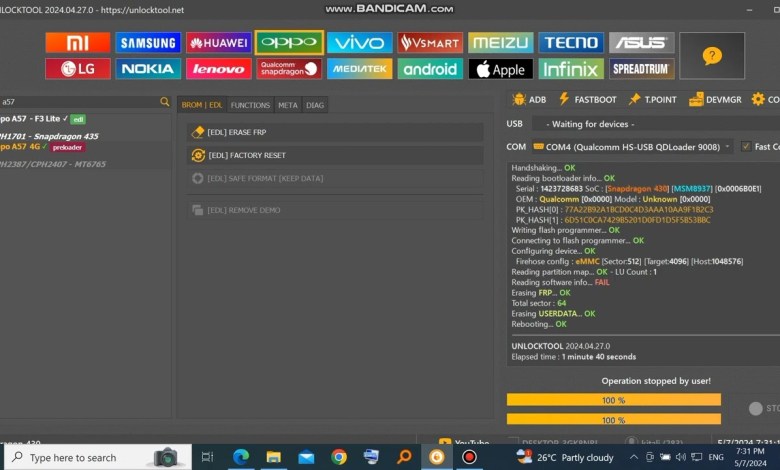Pick the MediaTek brand tile
Viewport: 780px width, 470px height.
coord(359,69)
